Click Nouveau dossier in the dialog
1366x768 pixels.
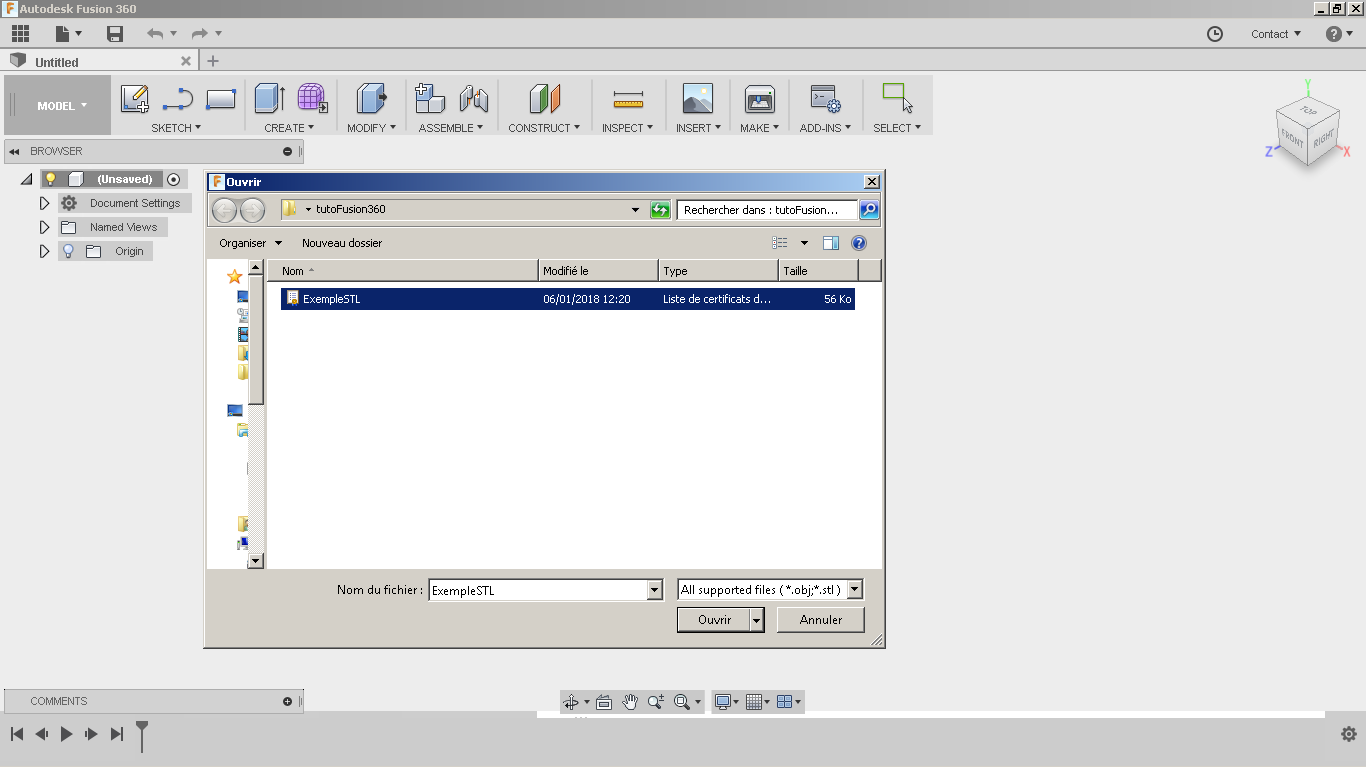[342, 243]
